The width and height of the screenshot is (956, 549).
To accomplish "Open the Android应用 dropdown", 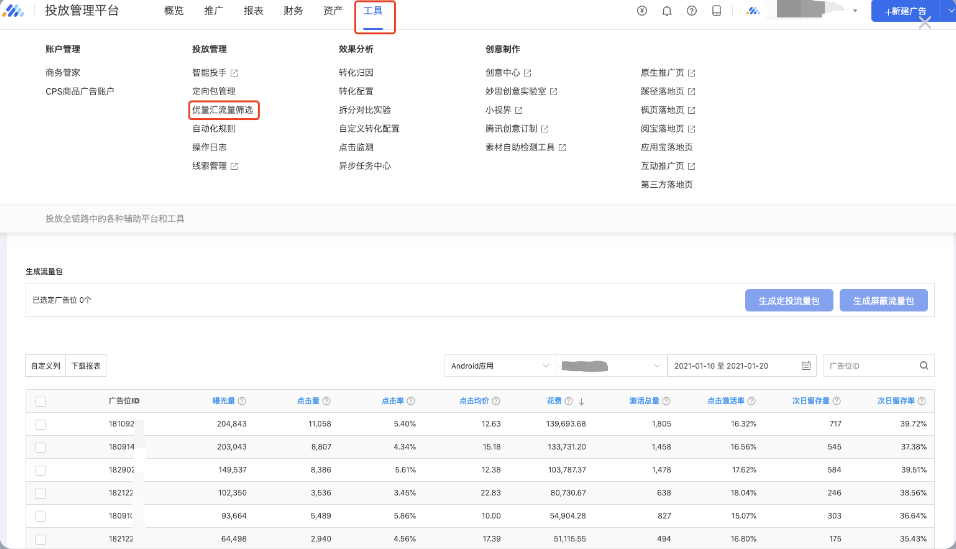I will pos(499,366).
